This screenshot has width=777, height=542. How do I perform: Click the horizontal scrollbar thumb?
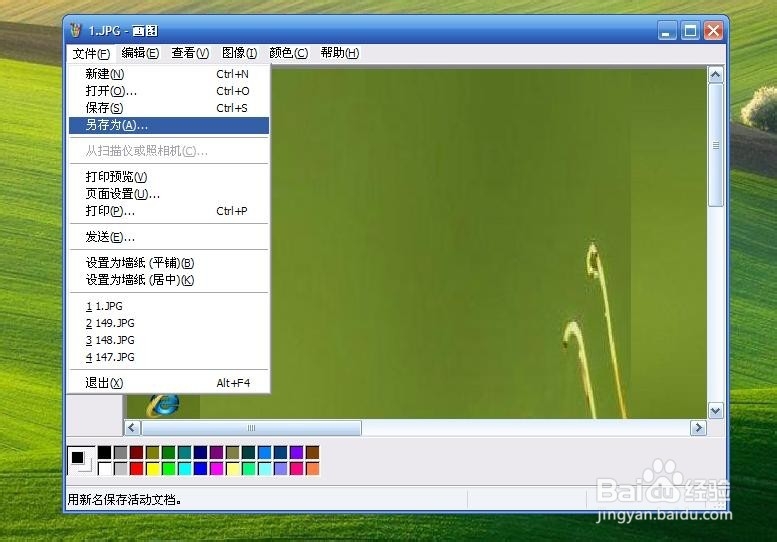(x=251, y=428)
